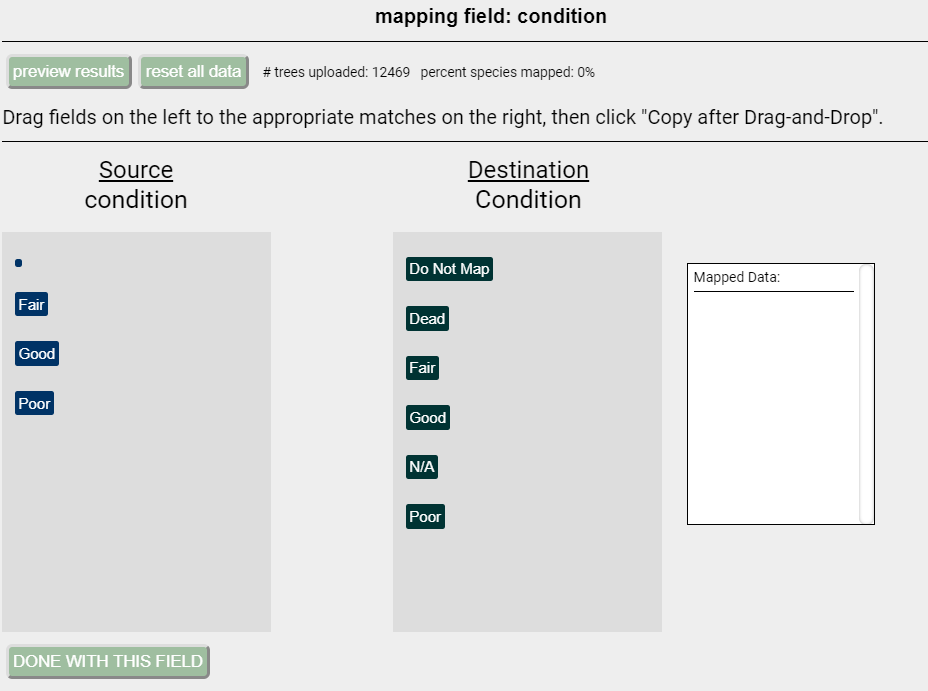Select the "Poor" destination tag
The image size is (928, 691).
[x=425, y=516]
